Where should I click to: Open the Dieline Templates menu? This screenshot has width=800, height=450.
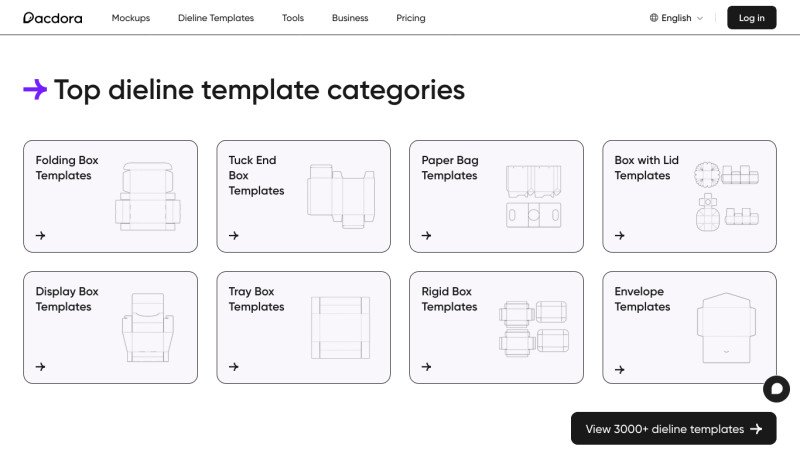(216, 18)
